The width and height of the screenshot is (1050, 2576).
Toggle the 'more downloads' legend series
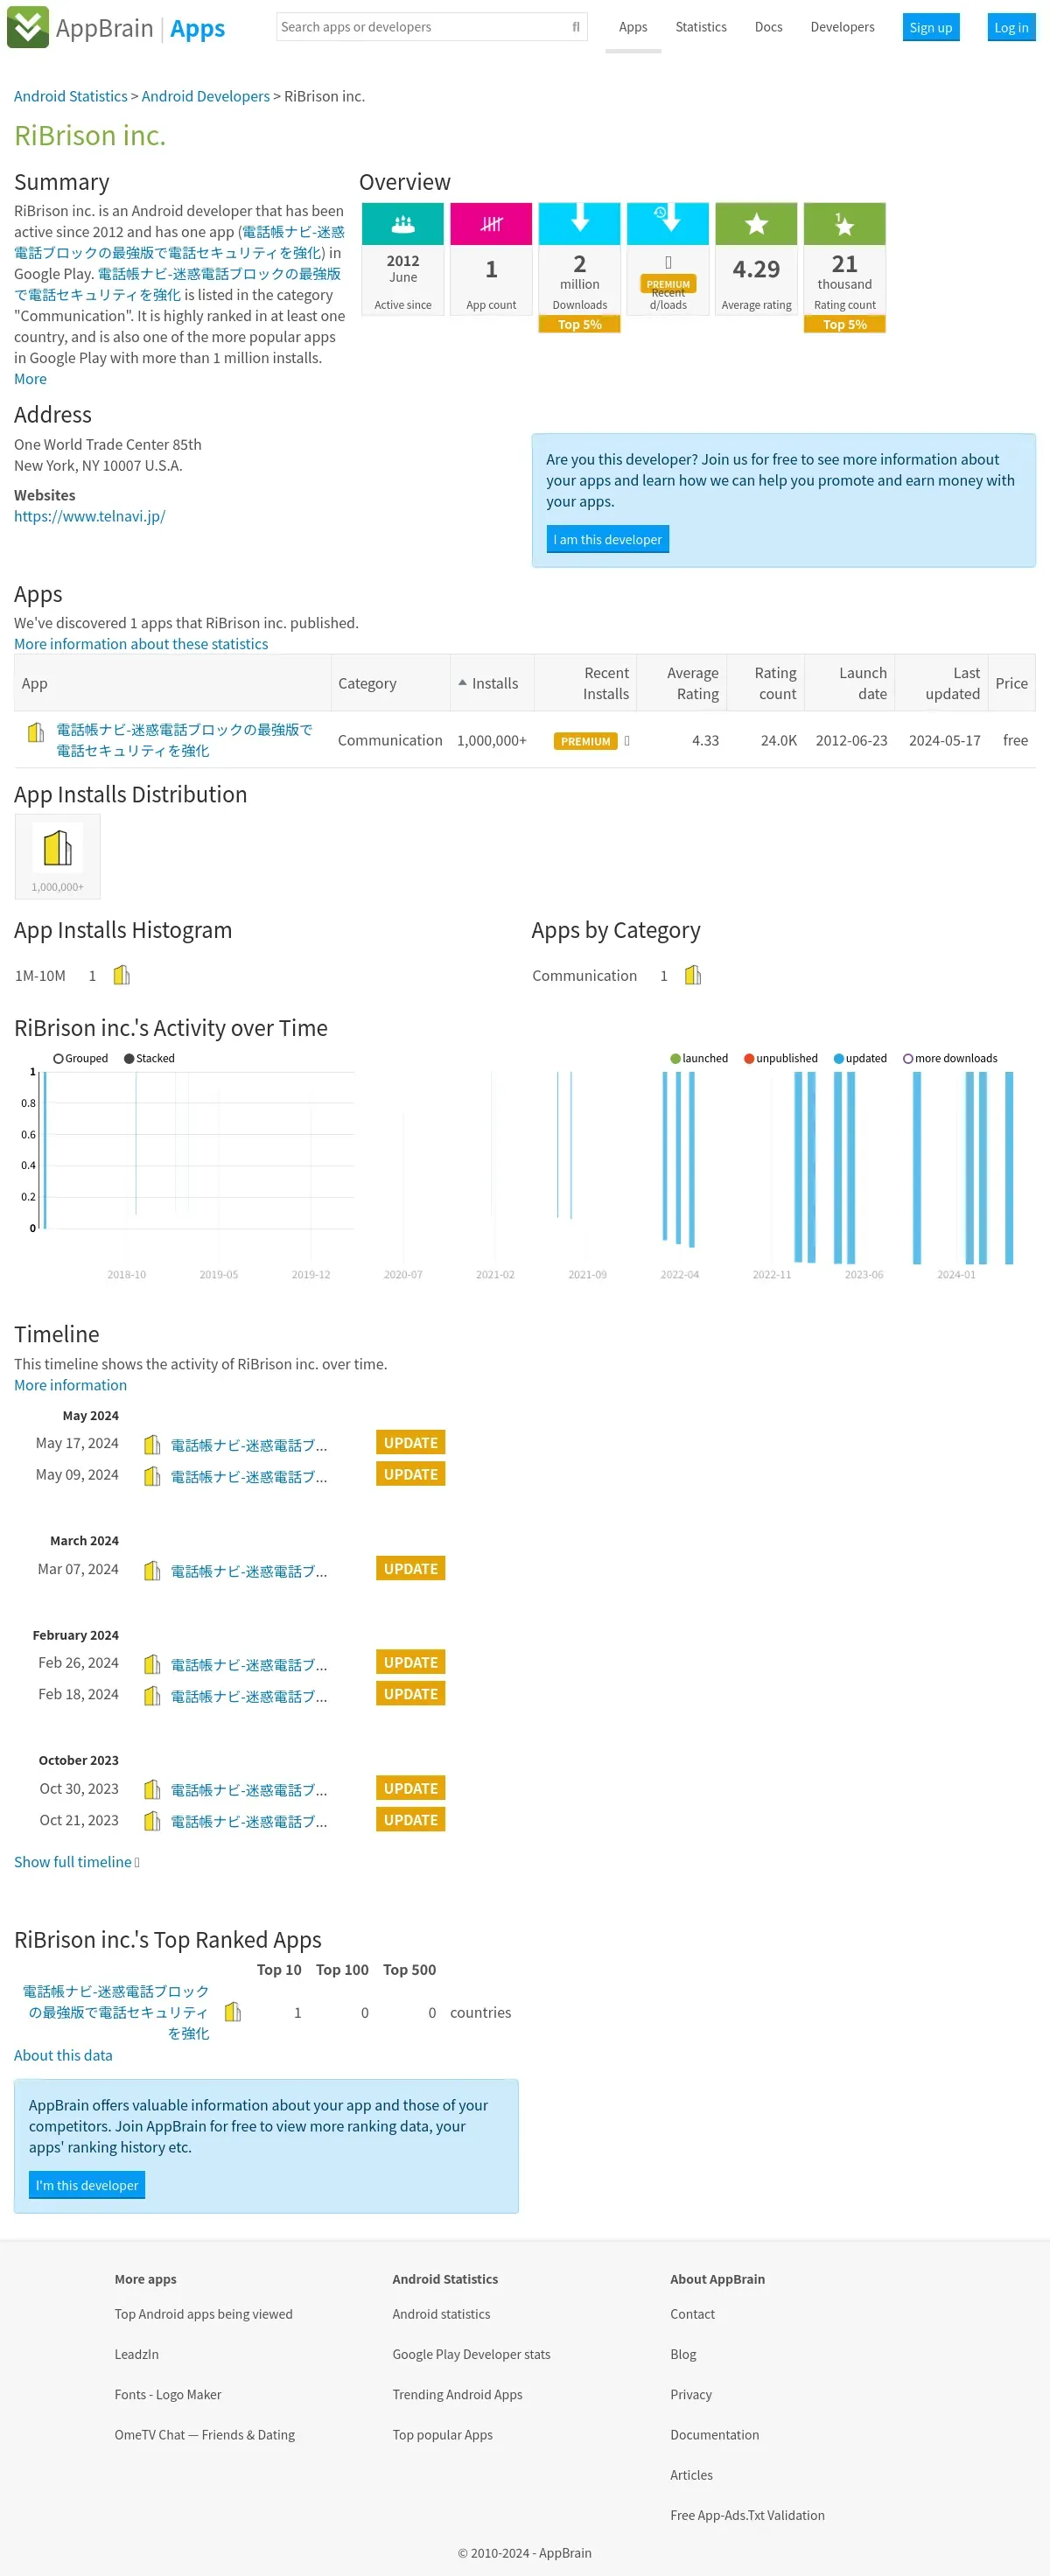(x=950, y=1058)
